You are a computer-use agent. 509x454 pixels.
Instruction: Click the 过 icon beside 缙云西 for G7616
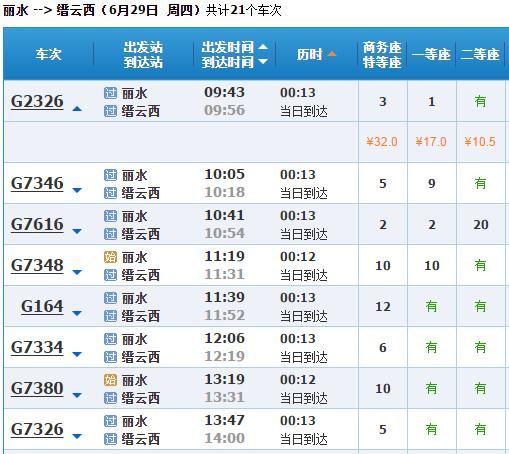pos(110,234)
